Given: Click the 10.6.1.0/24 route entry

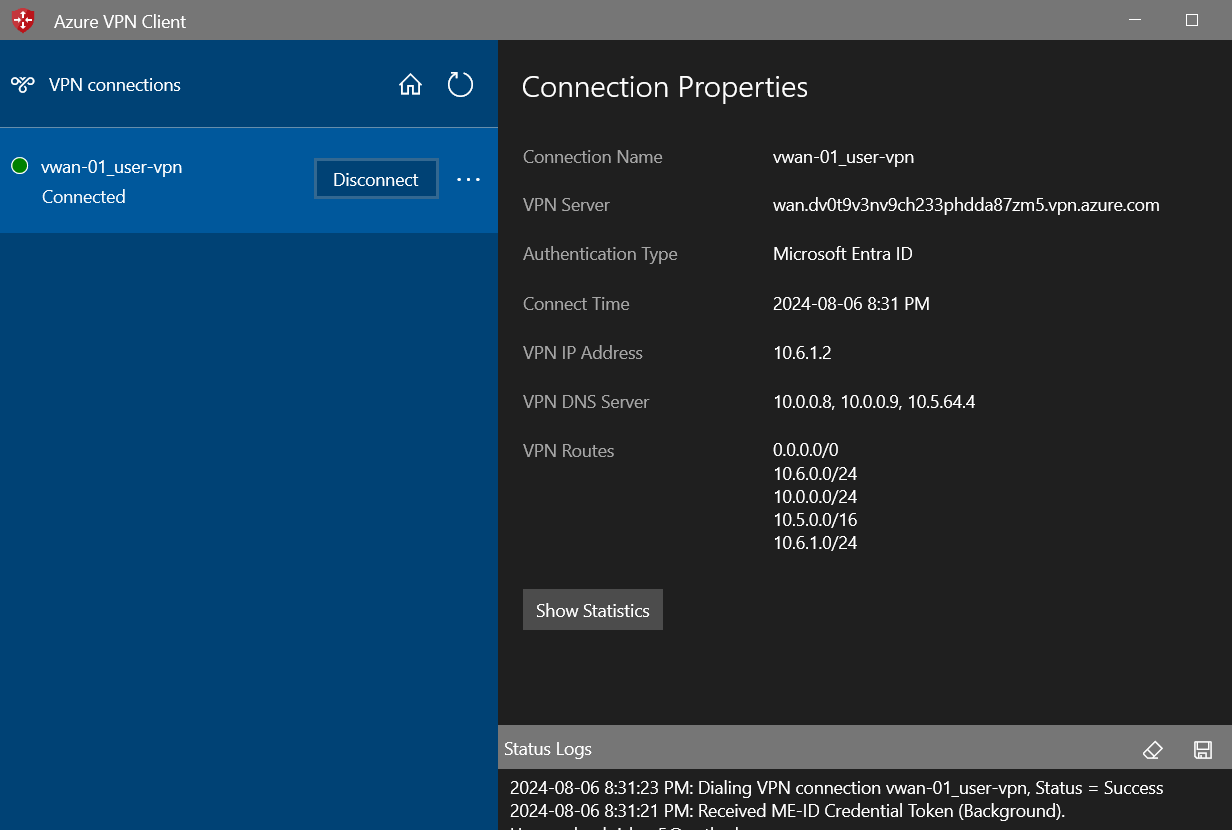Looking at the screenshot, I should [815, 543].
